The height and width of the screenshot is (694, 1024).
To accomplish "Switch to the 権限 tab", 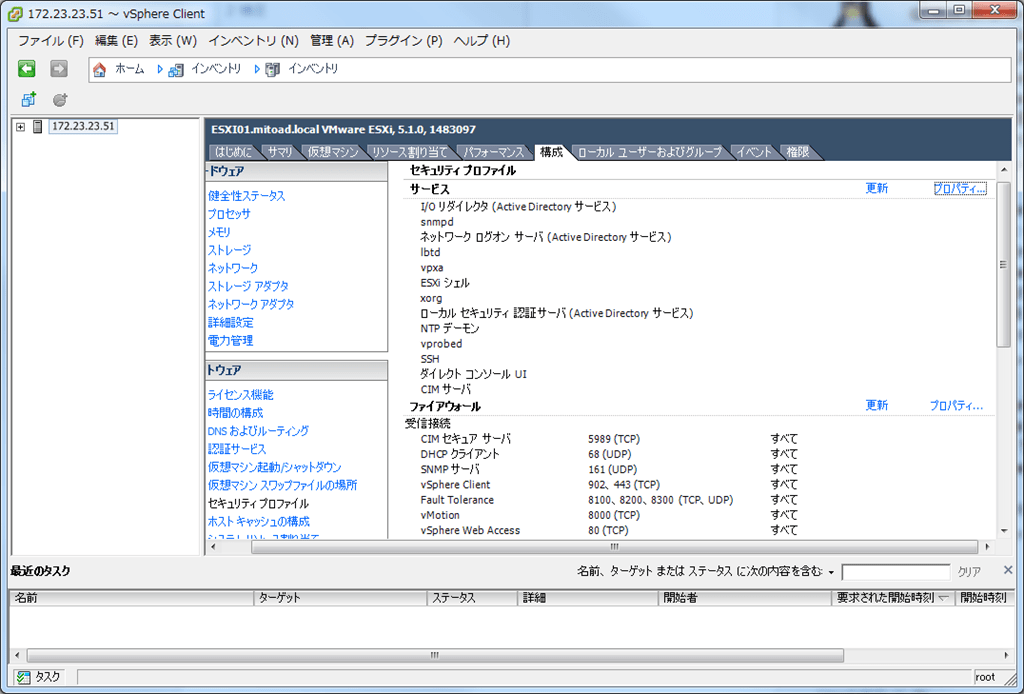I will (798, 152).
